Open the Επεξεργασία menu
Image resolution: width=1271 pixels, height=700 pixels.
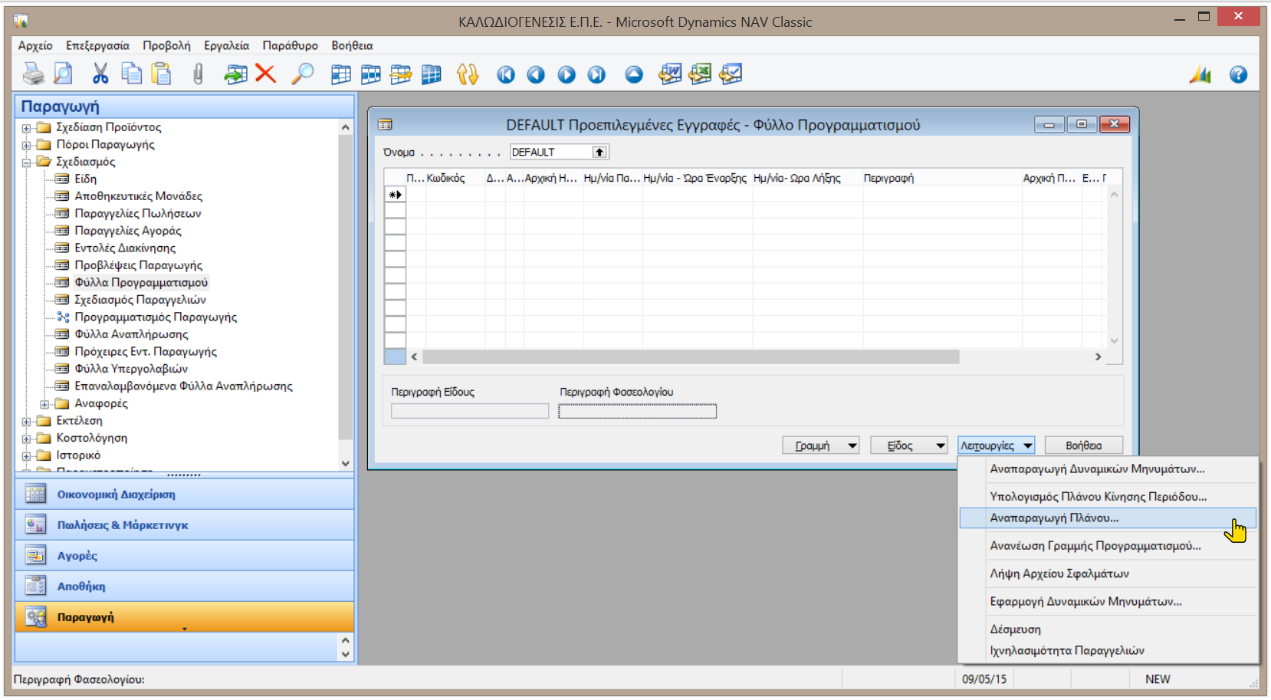98,46
